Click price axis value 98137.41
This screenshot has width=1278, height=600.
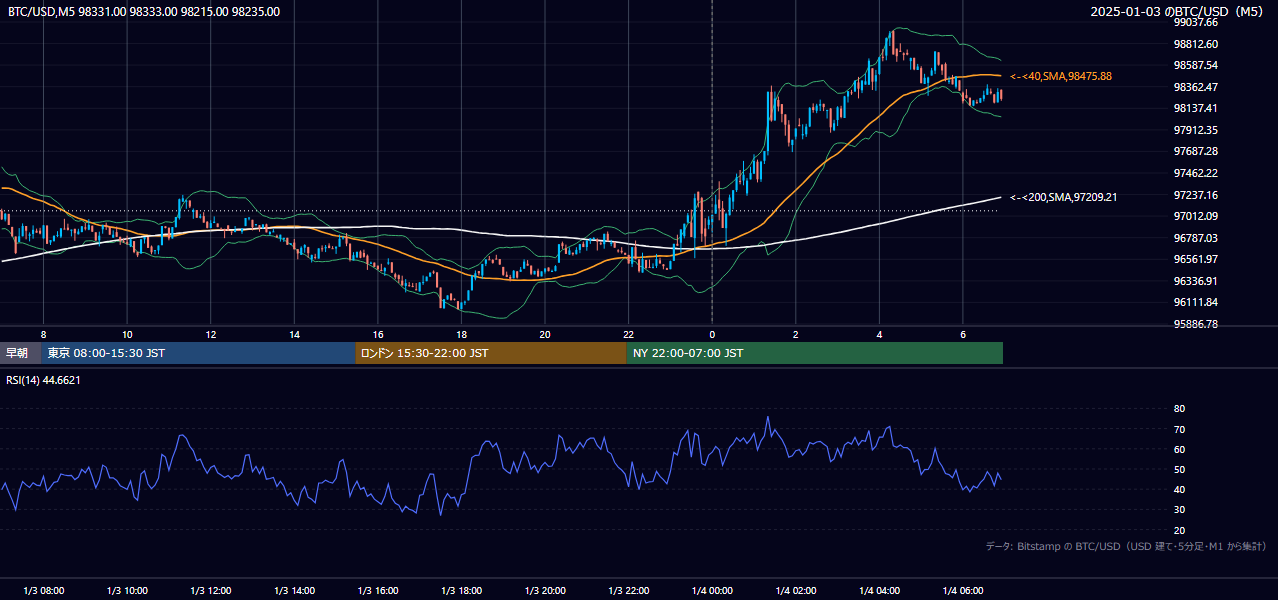(x=1196, y=108)
